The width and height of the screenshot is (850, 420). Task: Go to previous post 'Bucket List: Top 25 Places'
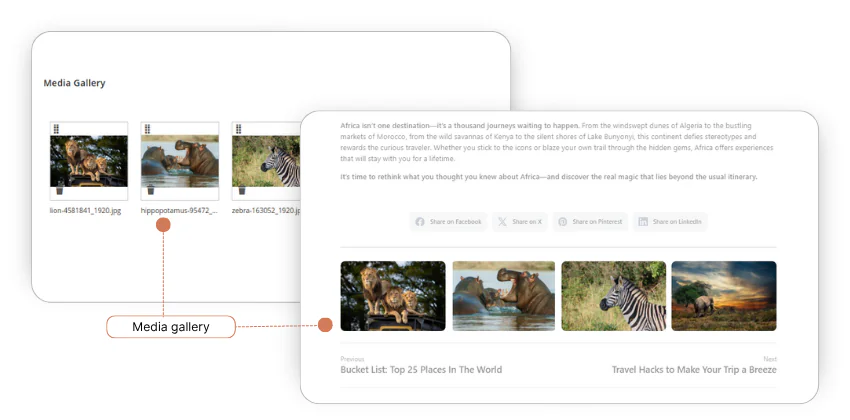coord(421,369)
